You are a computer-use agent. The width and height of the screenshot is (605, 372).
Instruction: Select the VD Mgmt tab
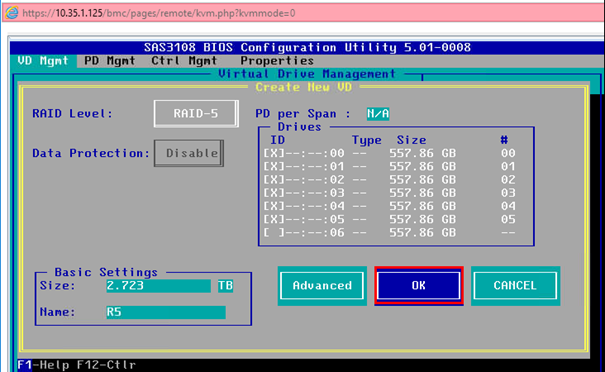point(43,61)
